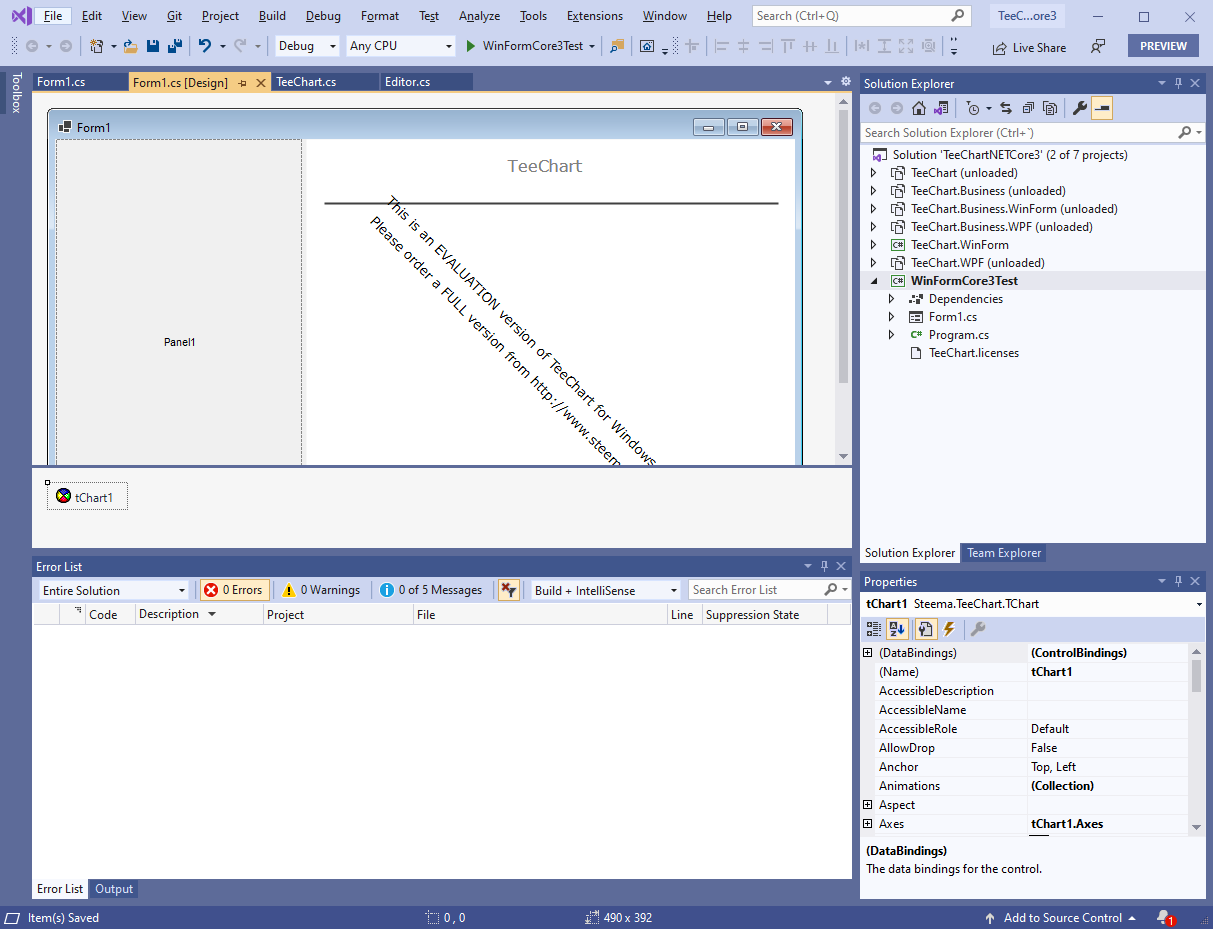Expand the TeeChart.WinForm project node
This screenshot has height=929, width=1213.
pos(874,245)
